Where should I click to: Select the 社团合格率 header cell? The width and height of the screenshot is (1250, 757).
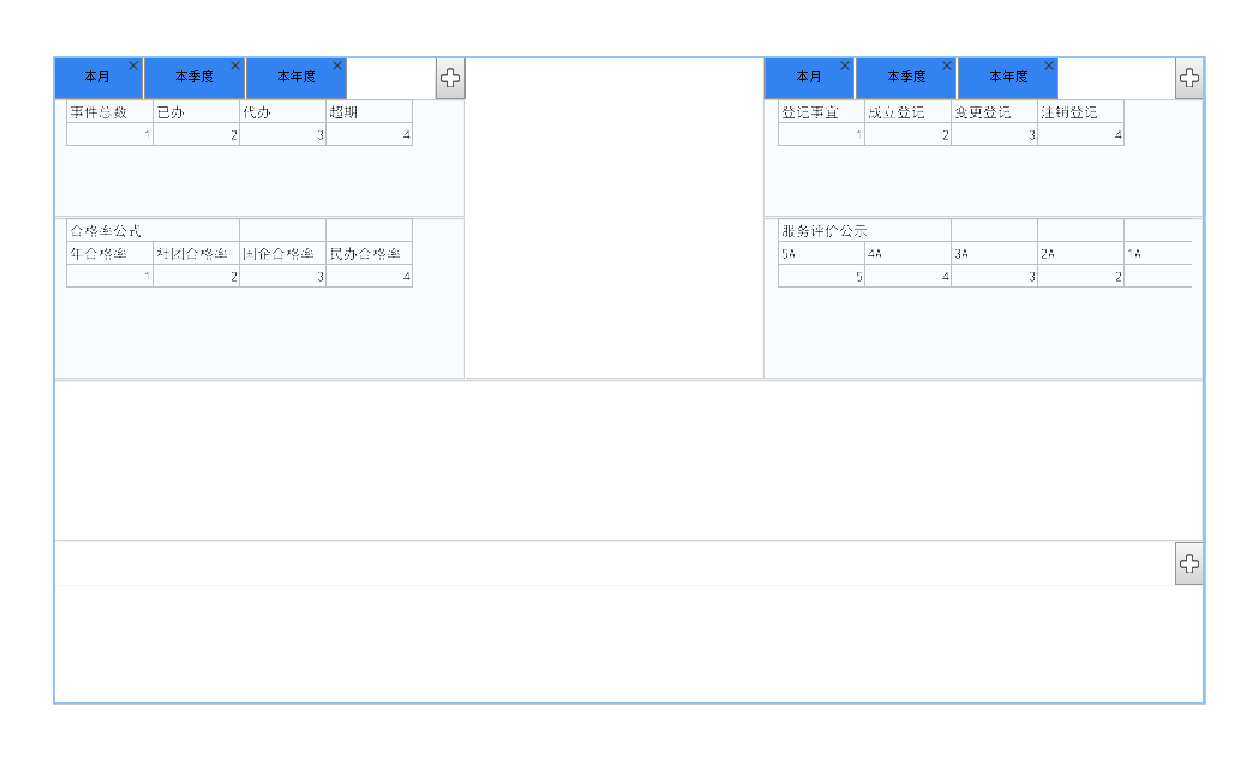[196, 254]
